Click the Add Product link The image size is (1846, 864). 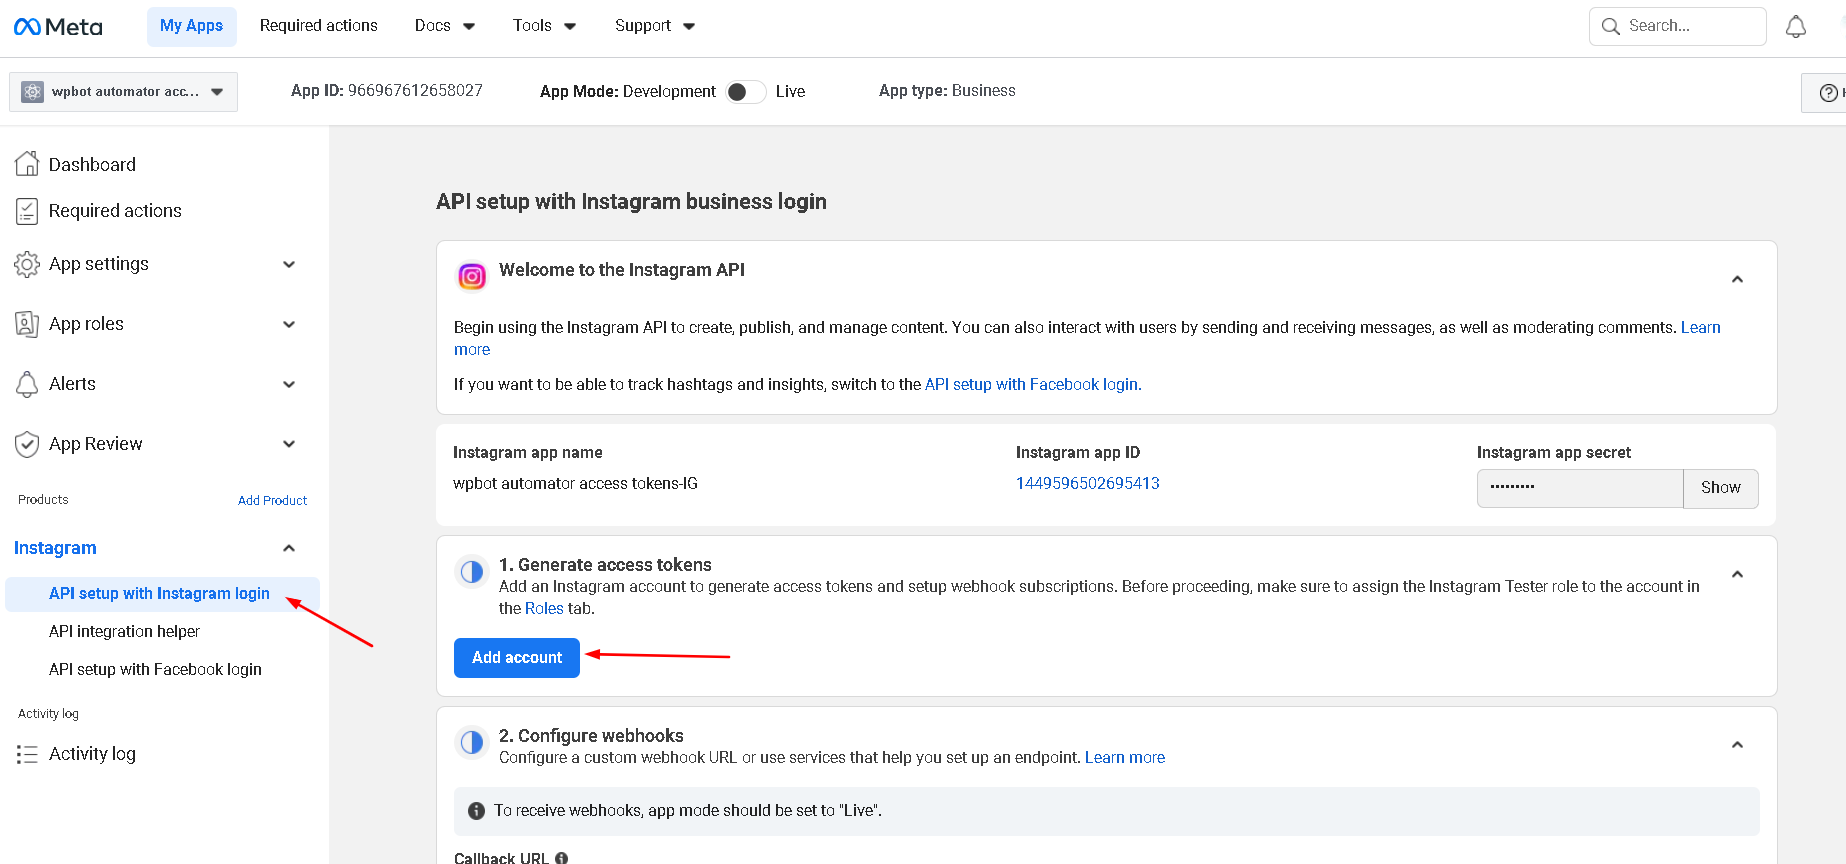pyautogui.click(x=272, y=501)
